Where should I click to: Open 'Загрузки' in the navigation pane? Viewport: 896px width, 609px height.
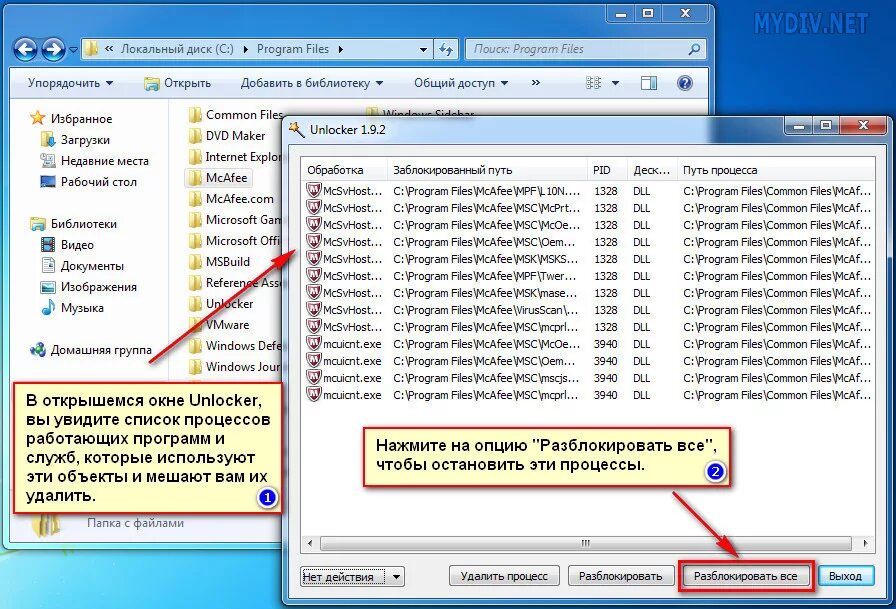click(x=75, y=140)
